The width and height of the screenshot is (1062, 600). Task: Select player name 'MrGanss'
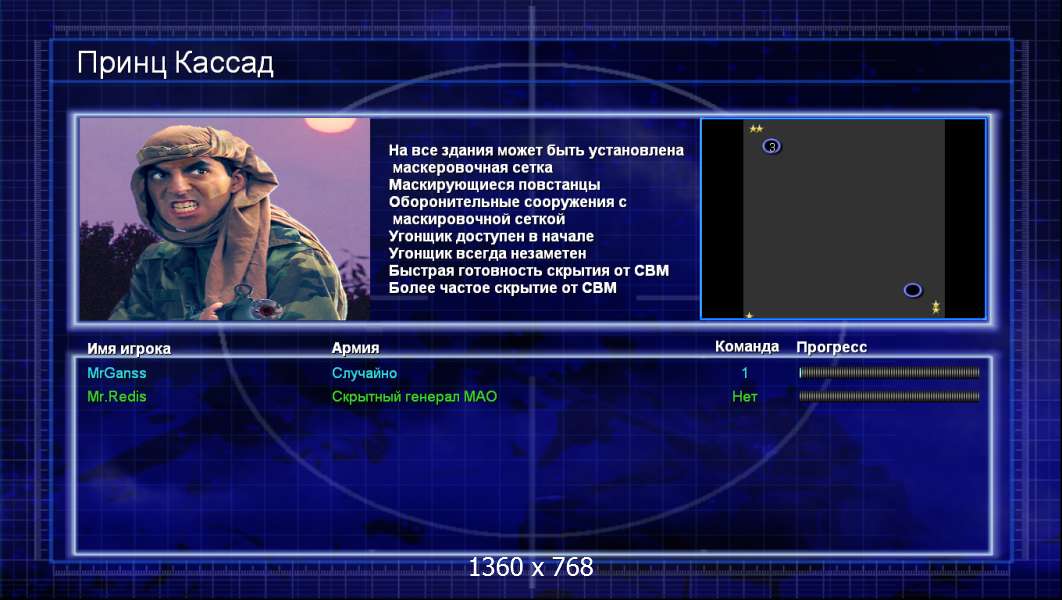[116, 373]
